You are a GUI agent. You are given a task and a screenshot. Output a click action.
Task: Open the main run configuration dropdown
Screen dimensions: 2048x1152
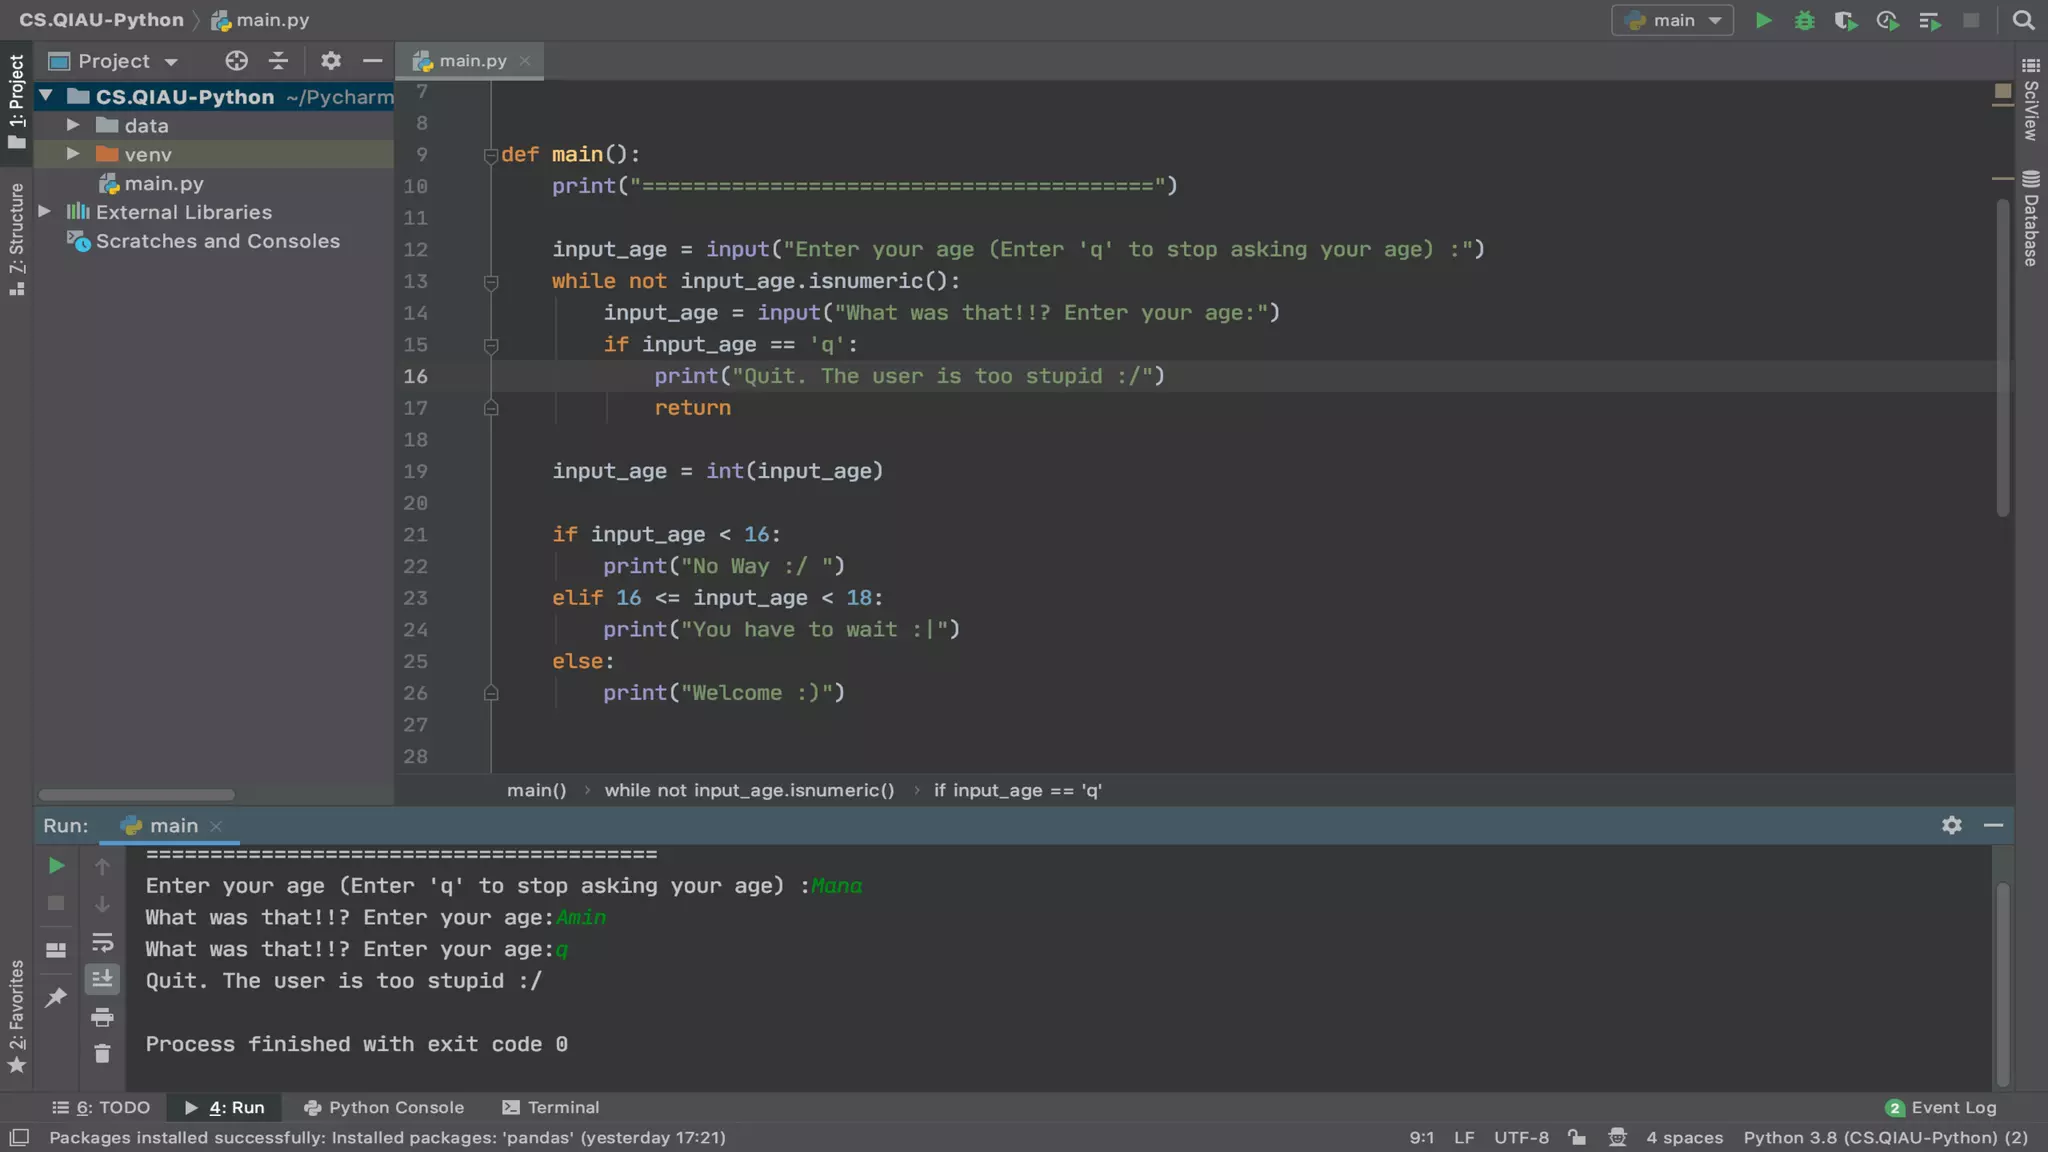pos(1672,20)
